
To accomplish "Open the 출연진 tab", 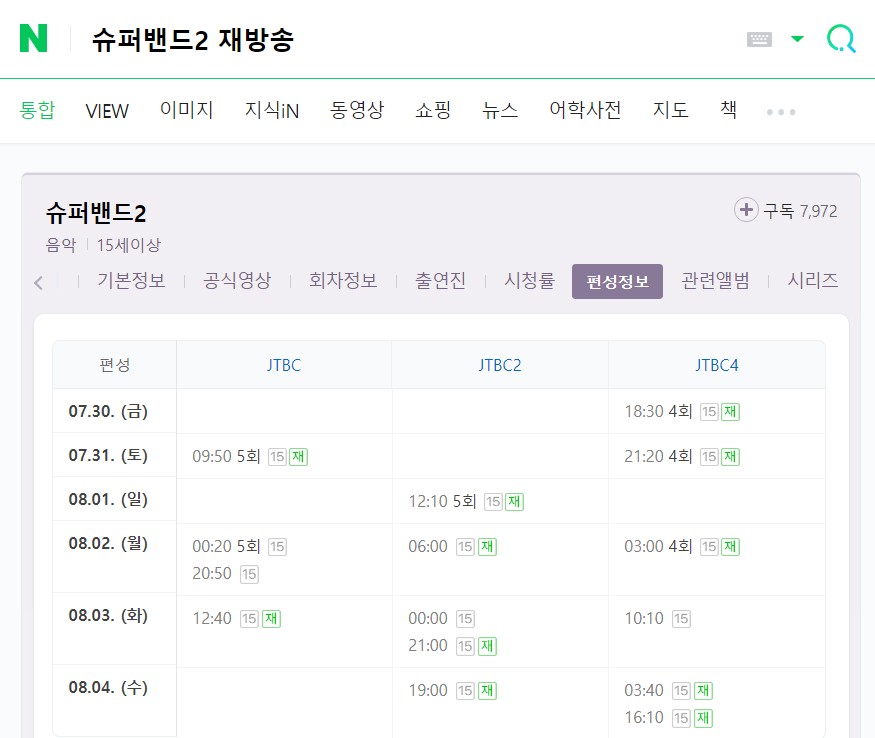I will point(440,280).
